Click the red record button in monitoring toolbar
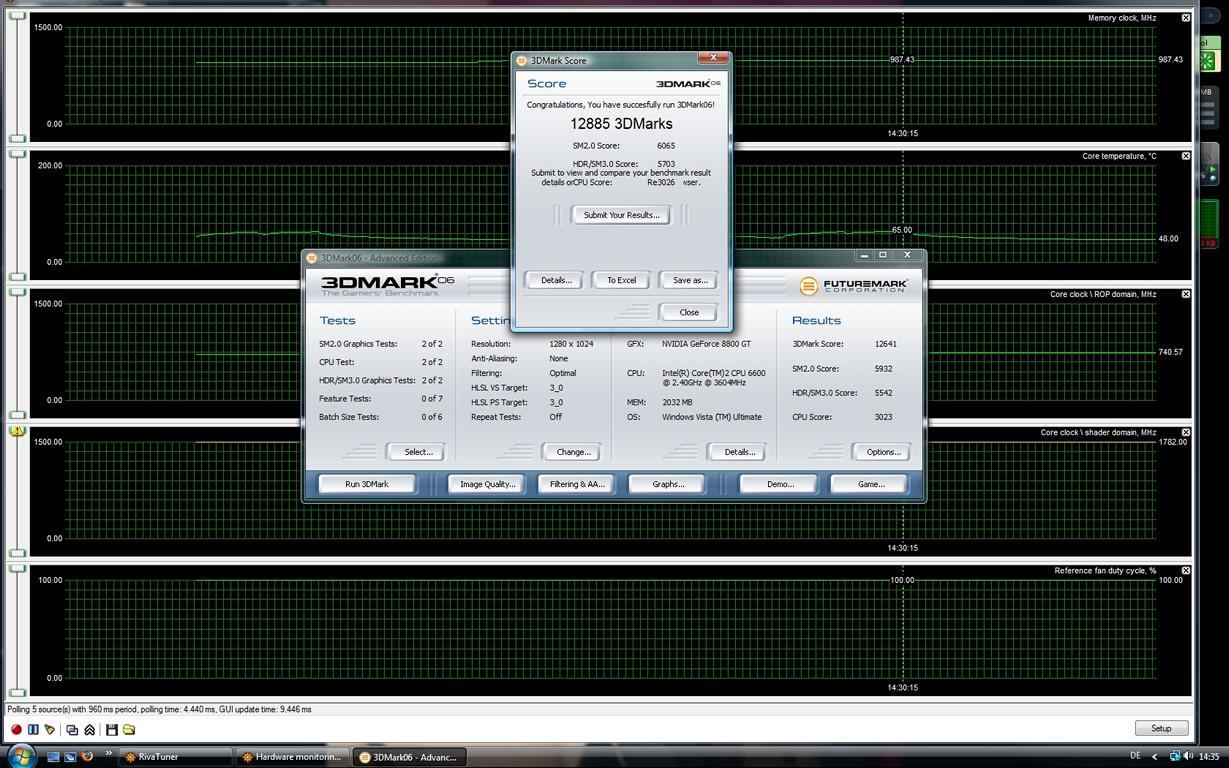 pyautogui.click(x=16, y=730)
